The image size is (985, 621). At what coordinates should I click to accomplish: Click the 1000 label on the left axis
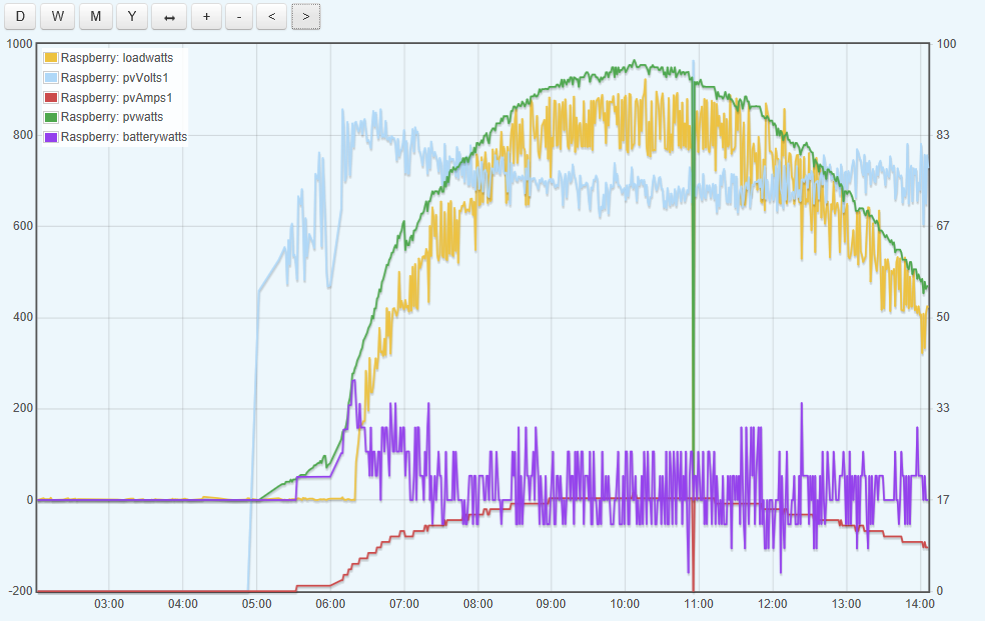(x=19, y=44)
